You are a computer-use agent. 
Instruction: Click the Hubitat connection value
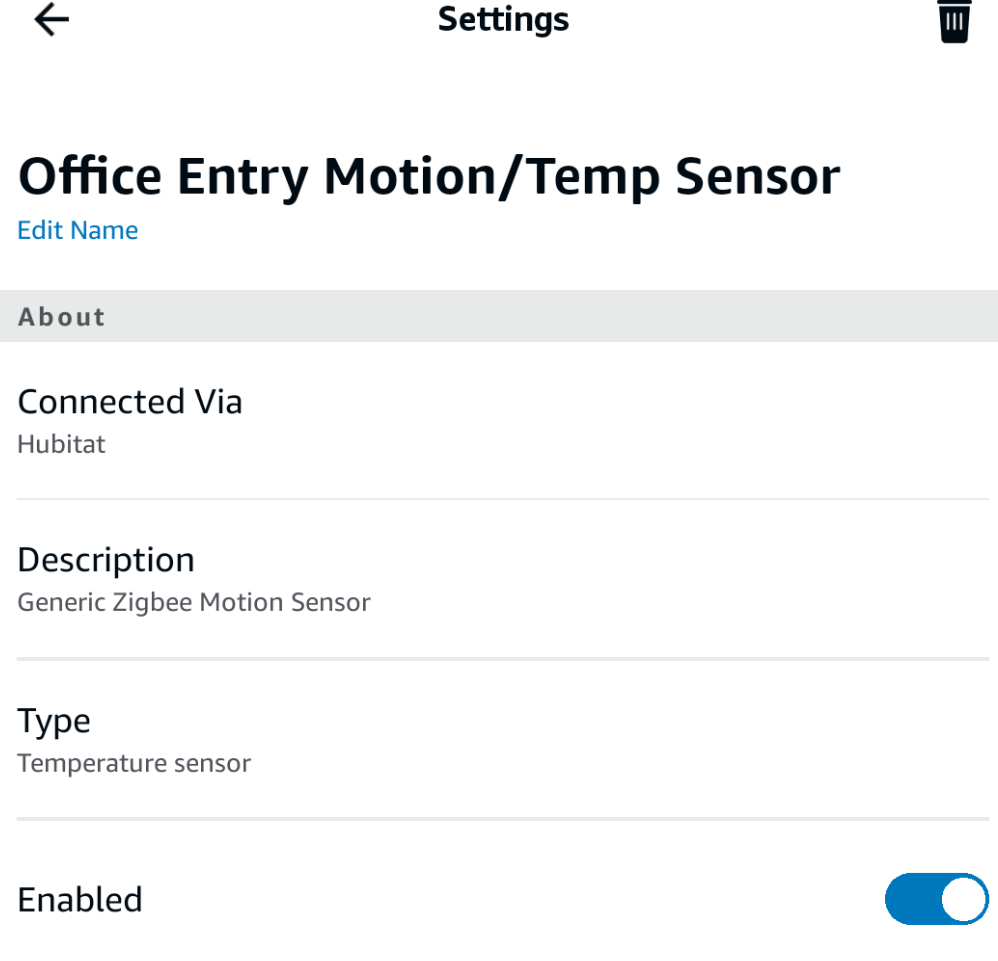coord(62,444)
